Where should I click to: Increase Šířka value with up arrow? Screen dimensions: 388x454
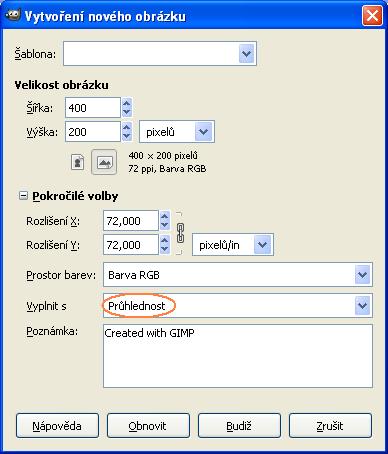[127, 103]
